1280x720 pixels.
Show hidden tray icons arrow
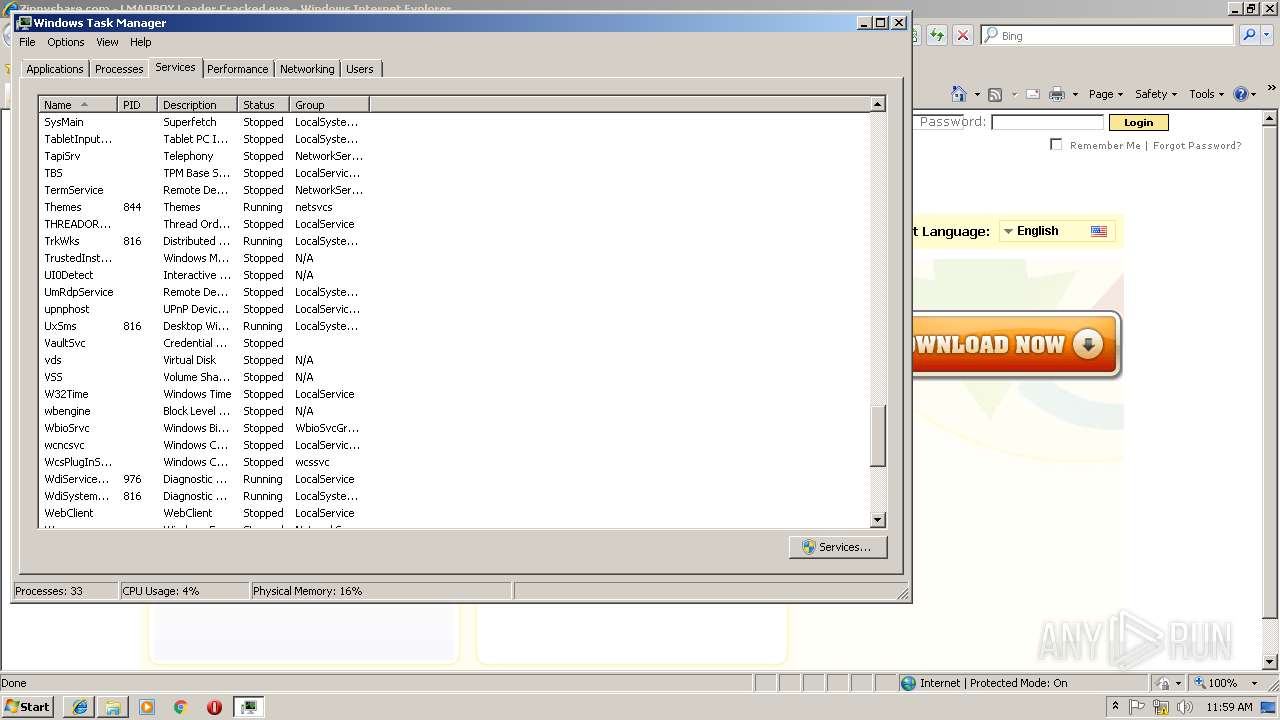click(1116, 706)
